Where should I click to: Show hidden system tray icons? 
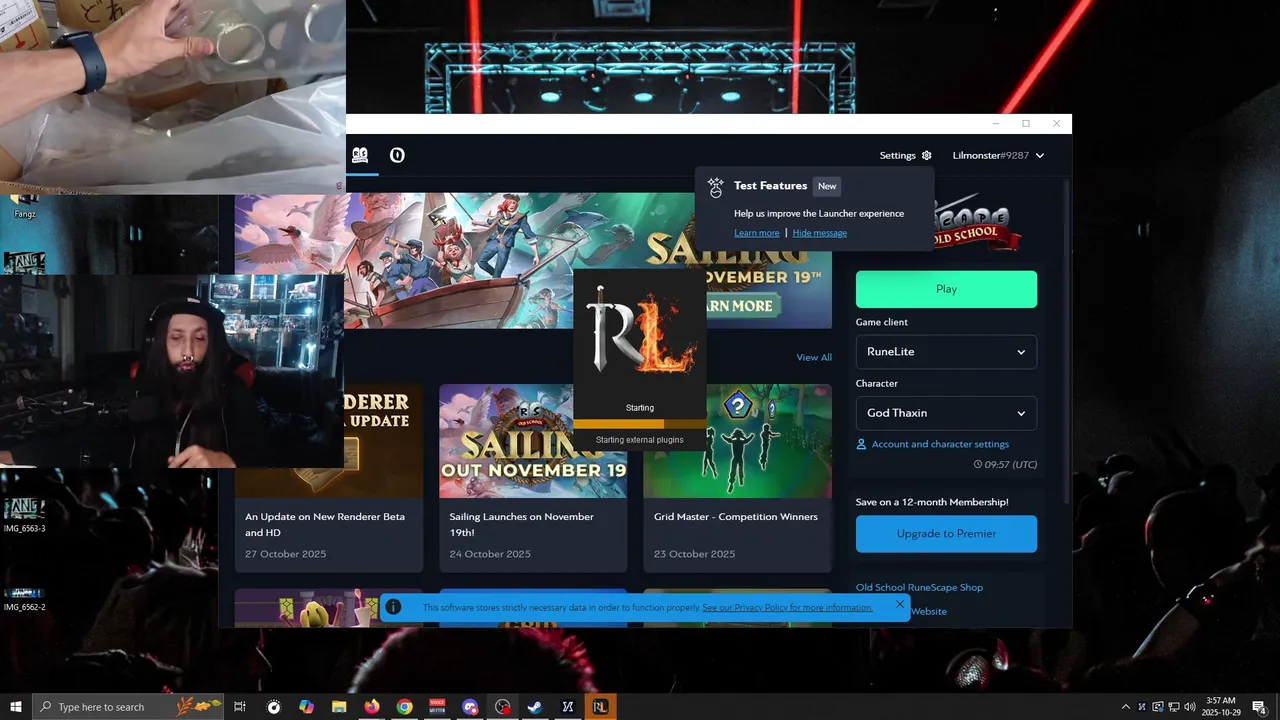1126,707
